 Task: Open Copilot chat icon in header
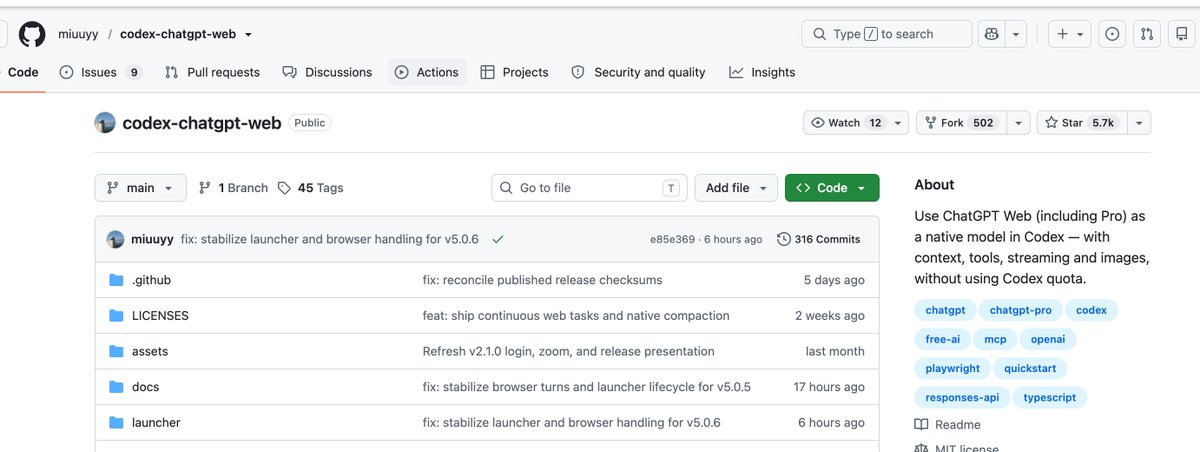click(x=992, y=34)
